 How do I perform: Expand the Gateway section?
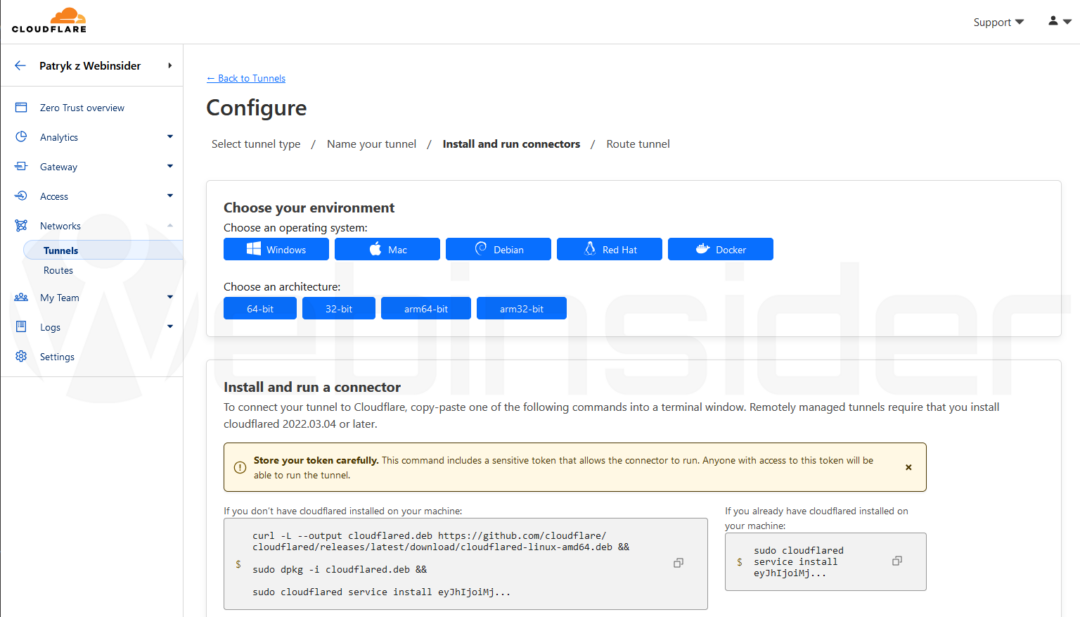pyautogui.click(x=170, y=166)
